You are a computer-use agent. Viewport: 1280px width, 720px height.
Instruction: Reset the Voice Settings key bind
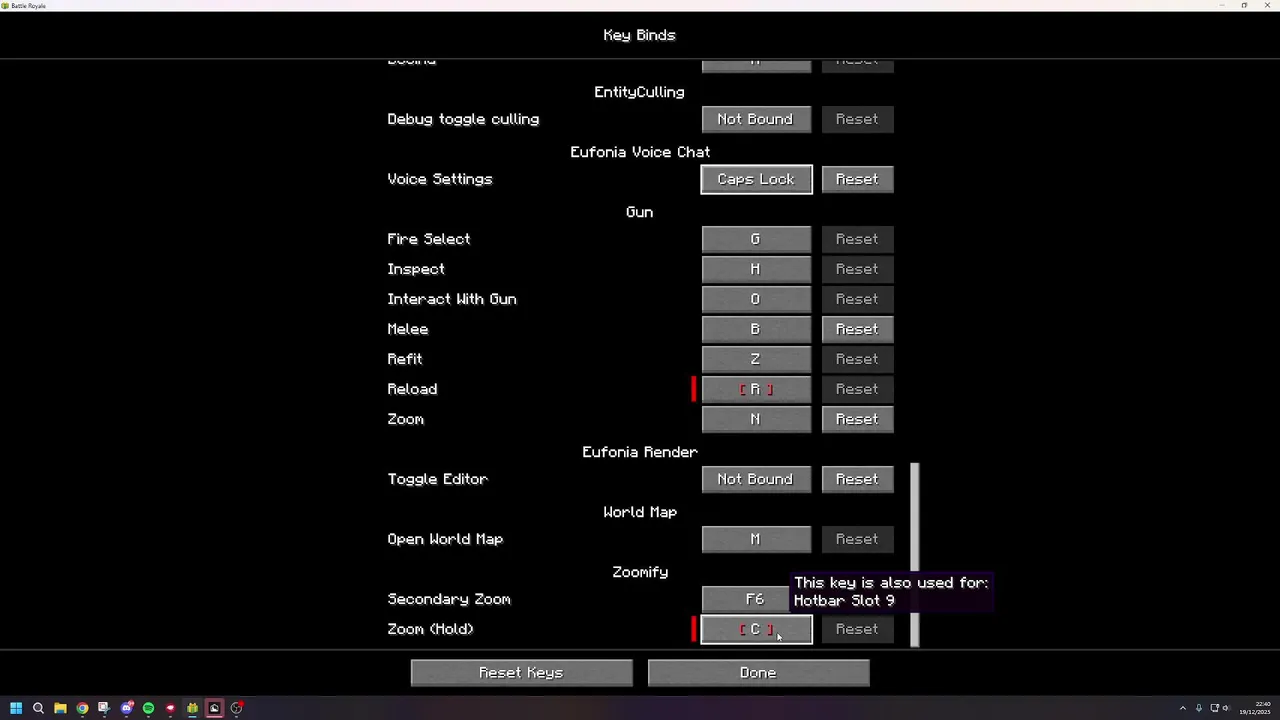[x=857, y=179]
